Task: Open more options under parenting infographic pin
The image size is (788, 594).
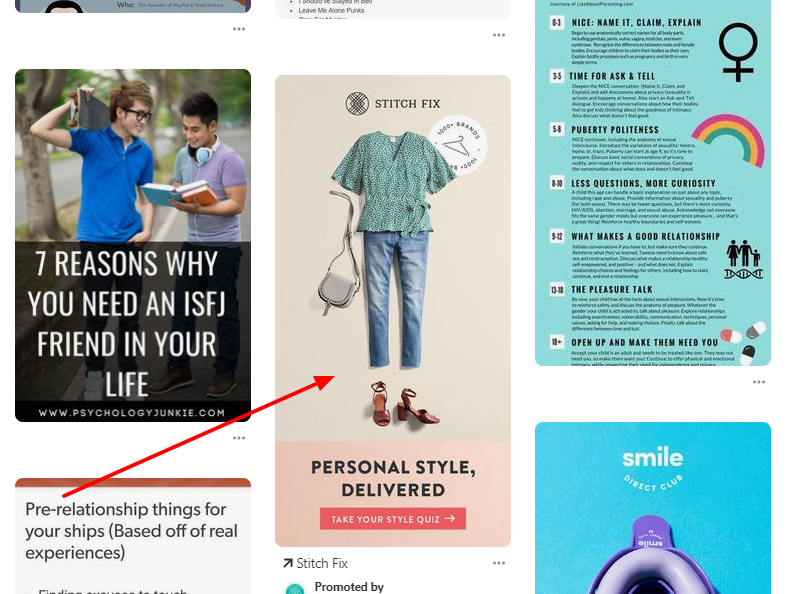Action: pos(759,382)
